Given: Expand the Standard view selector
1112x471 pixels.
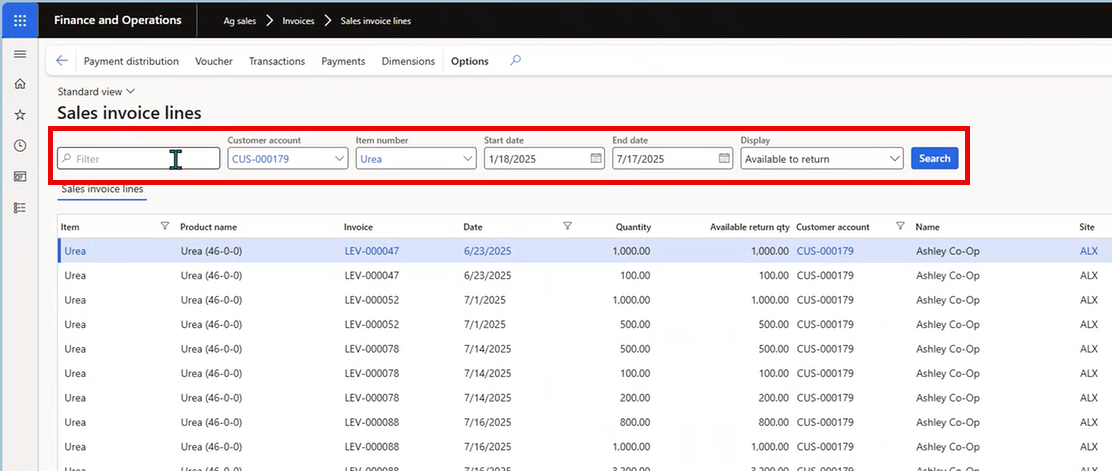Looking at the screenshot, I should click(x=96, y=92).
